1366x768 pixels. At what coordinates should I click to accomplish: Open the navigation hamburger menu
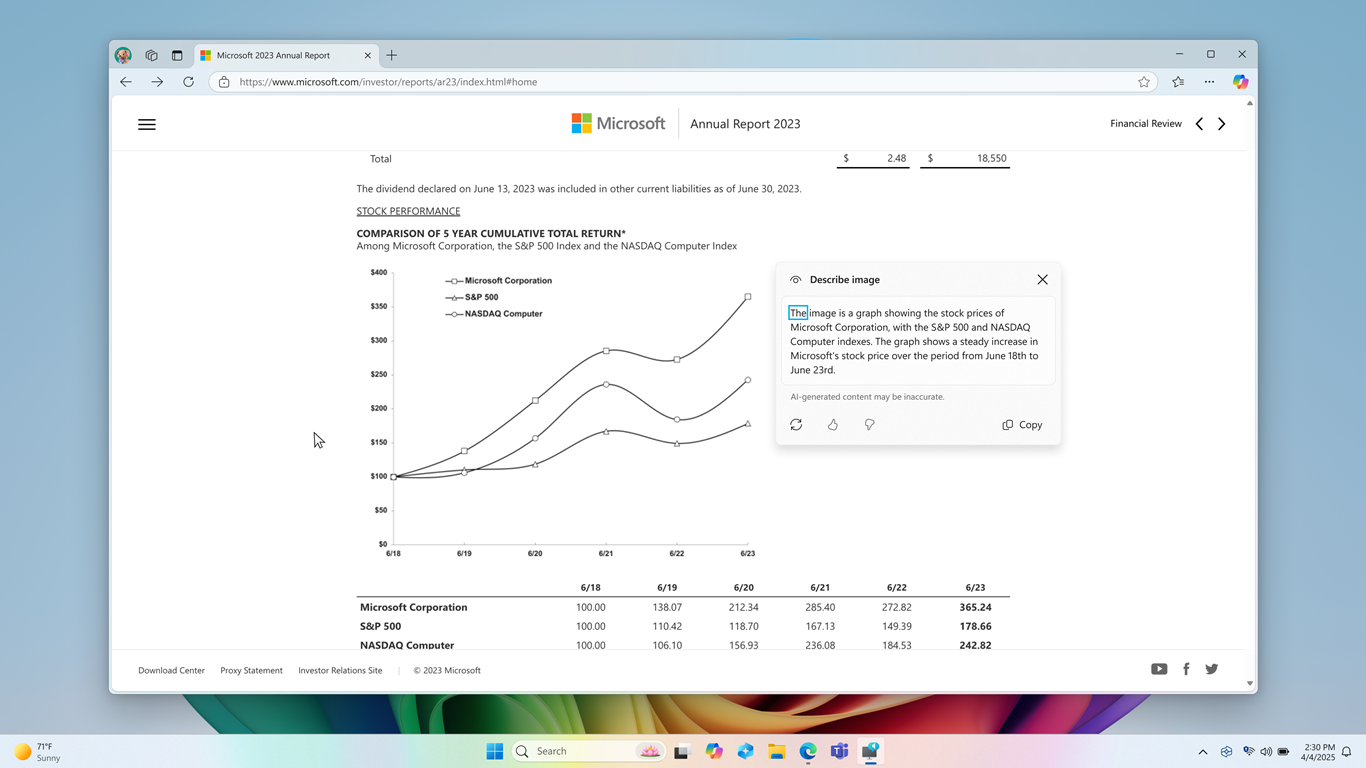[x=147, y=124]
